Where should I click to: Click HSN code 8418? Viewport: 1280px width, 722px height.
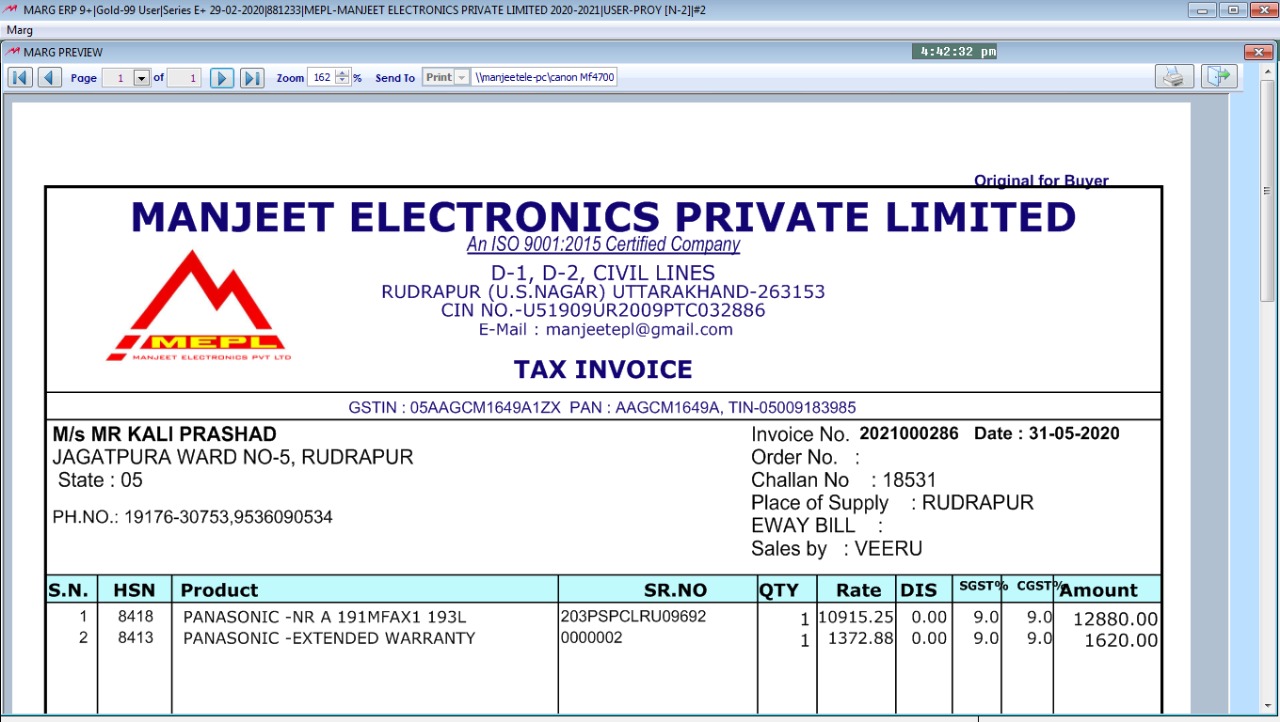tap(135, 617)
